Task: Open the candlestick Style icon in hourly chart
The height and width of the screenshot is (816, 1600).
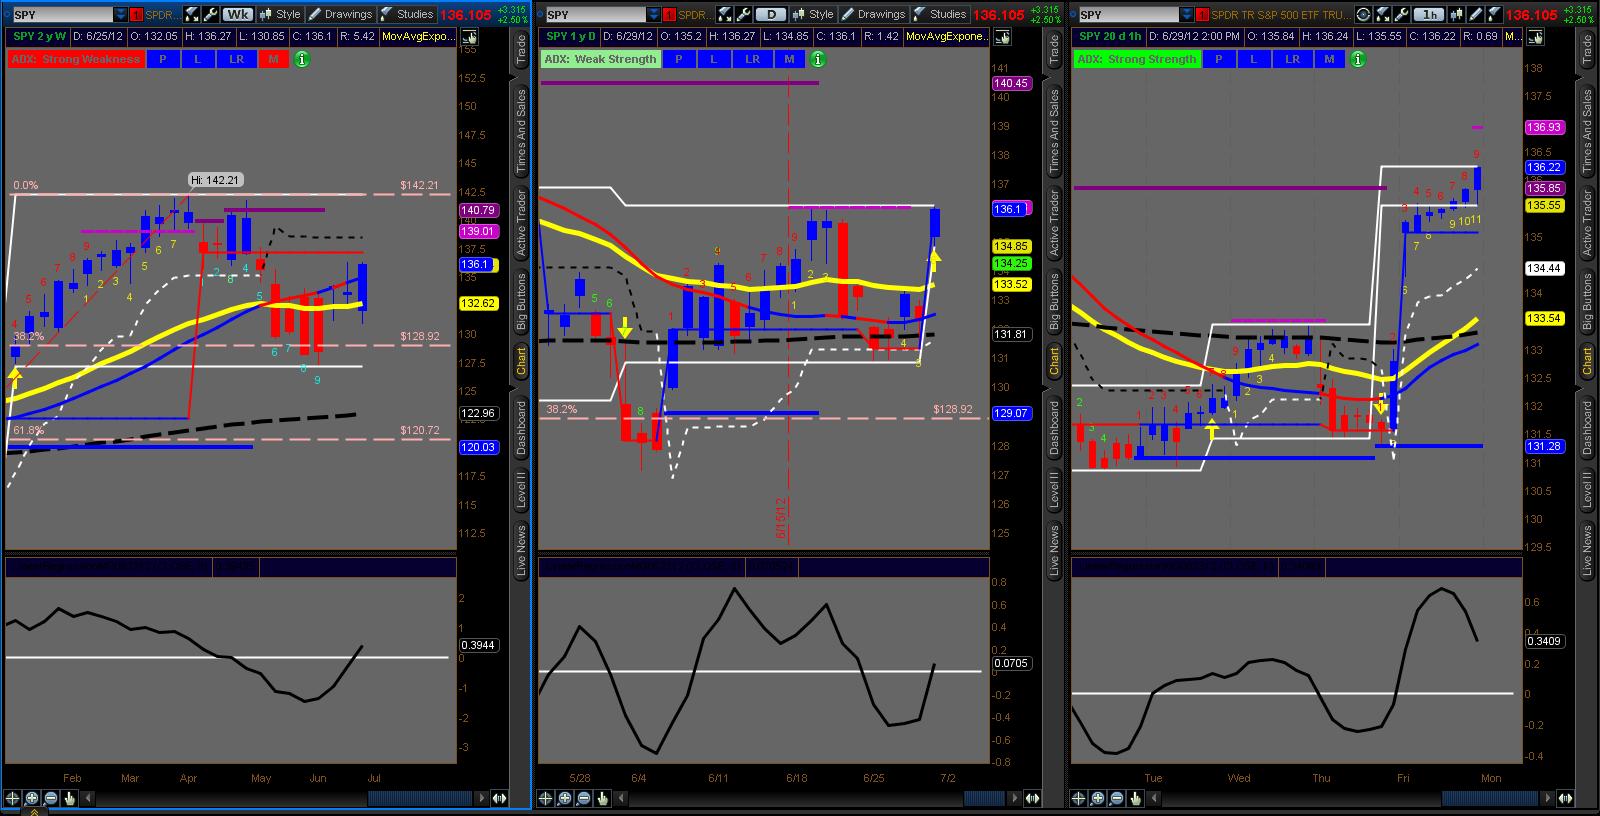Action: (x=1457, y=15)
